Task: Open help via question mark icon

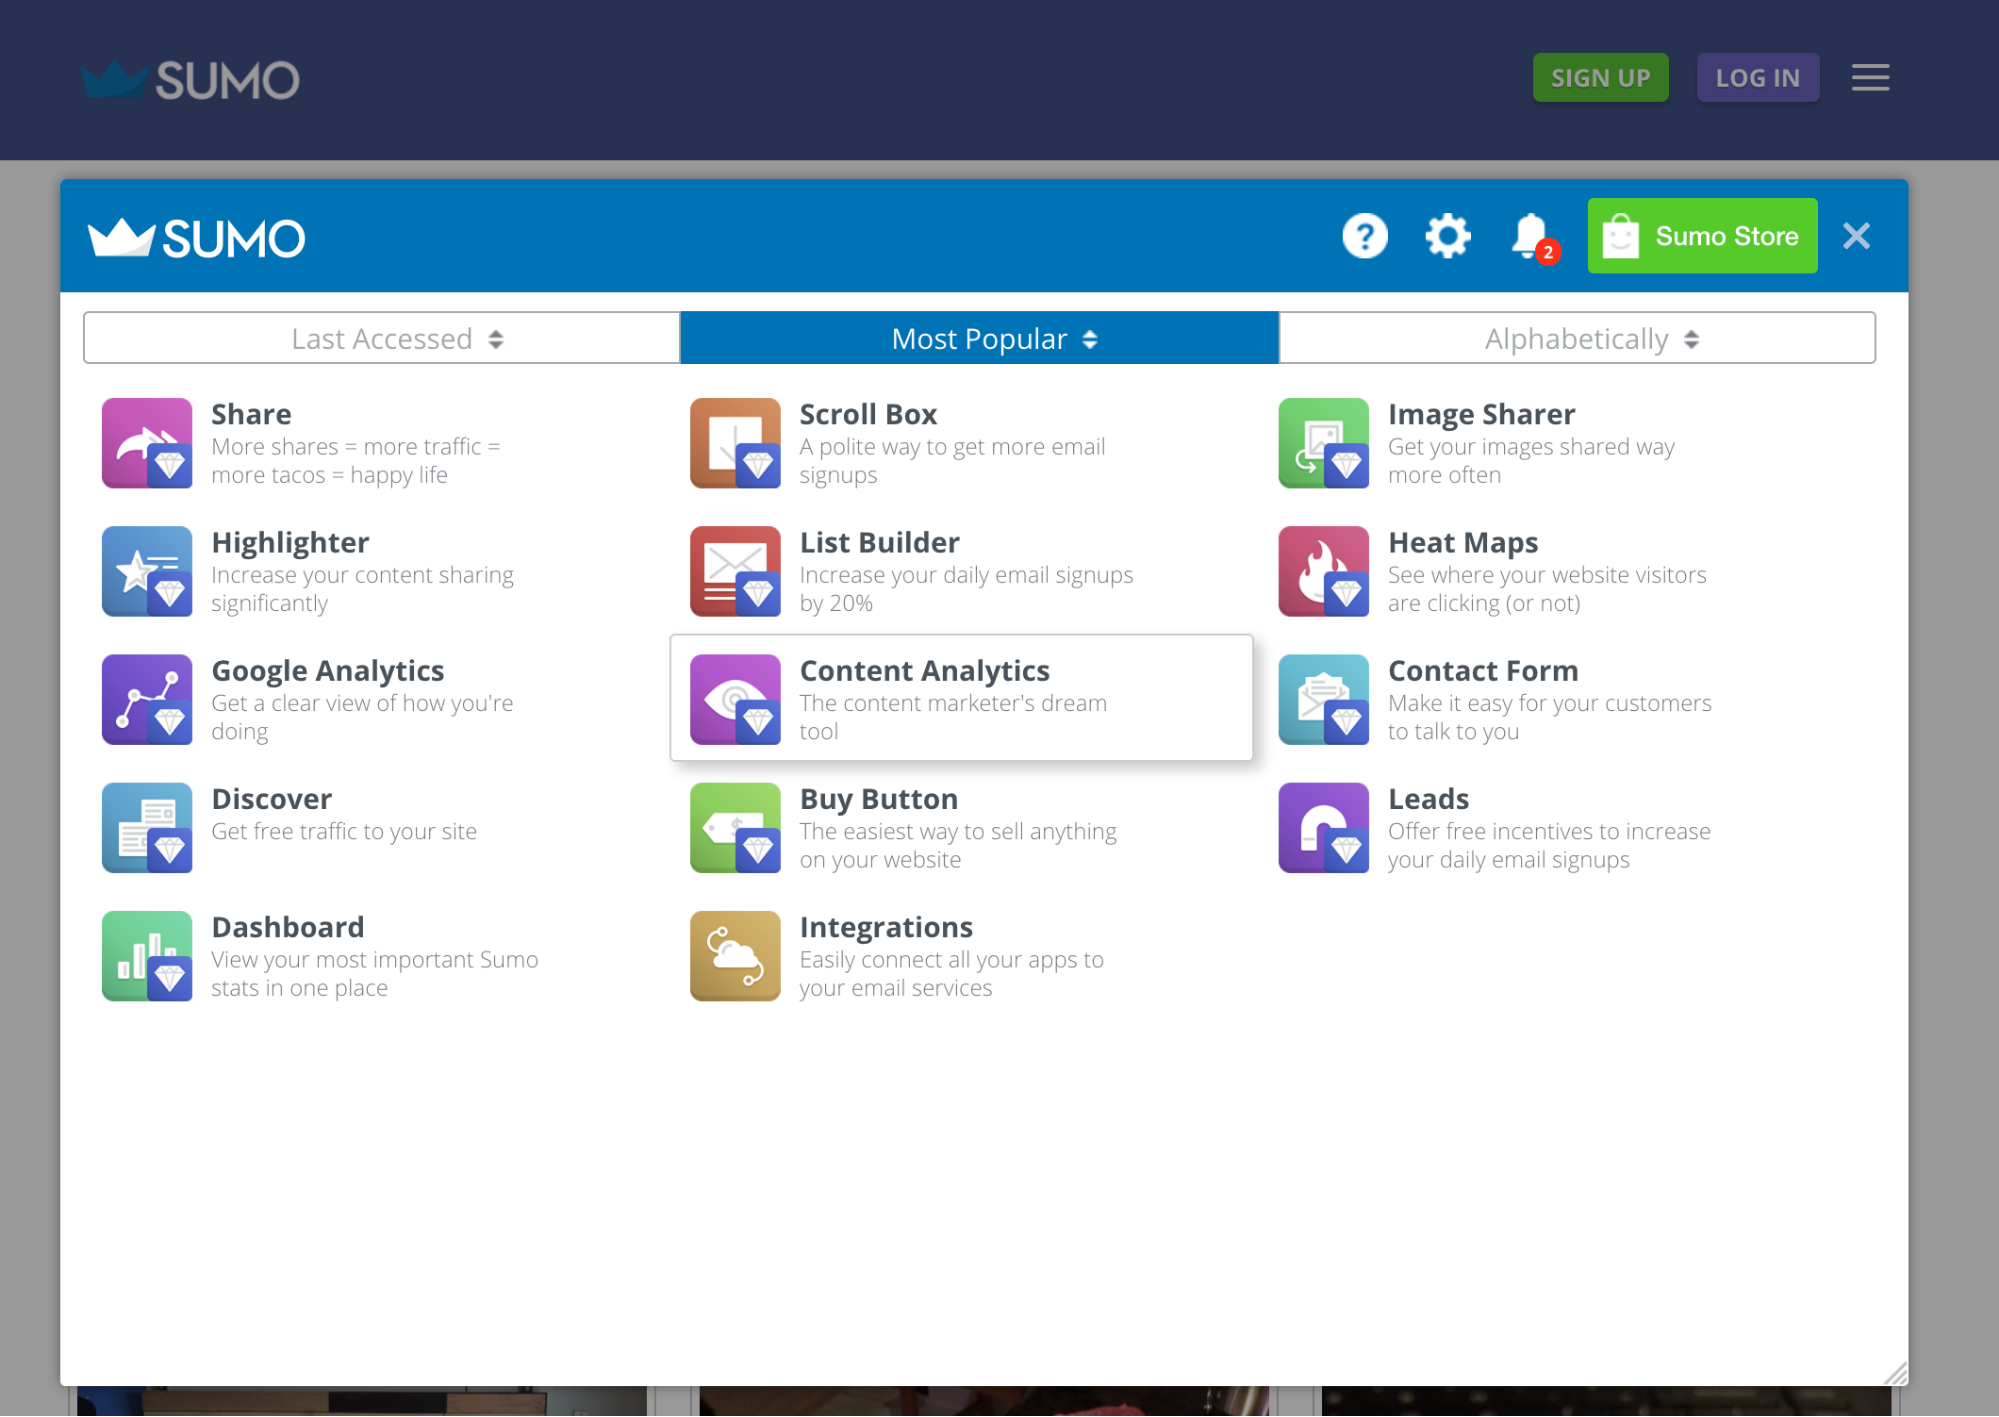Action: point(1364,236)
